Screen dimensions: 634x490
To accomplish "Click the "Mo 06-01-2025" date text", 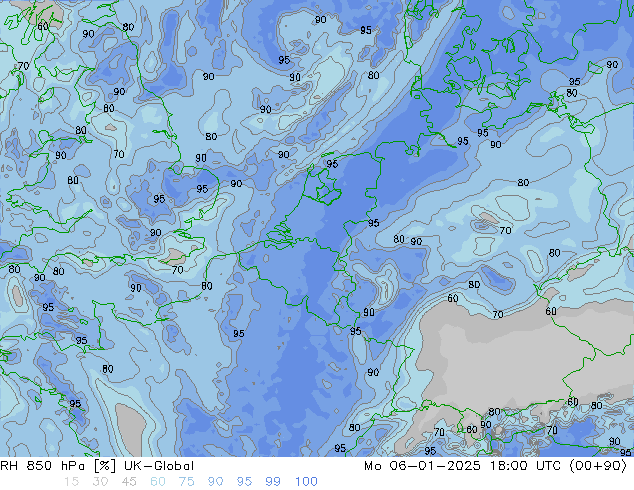I will pos(423,466).
